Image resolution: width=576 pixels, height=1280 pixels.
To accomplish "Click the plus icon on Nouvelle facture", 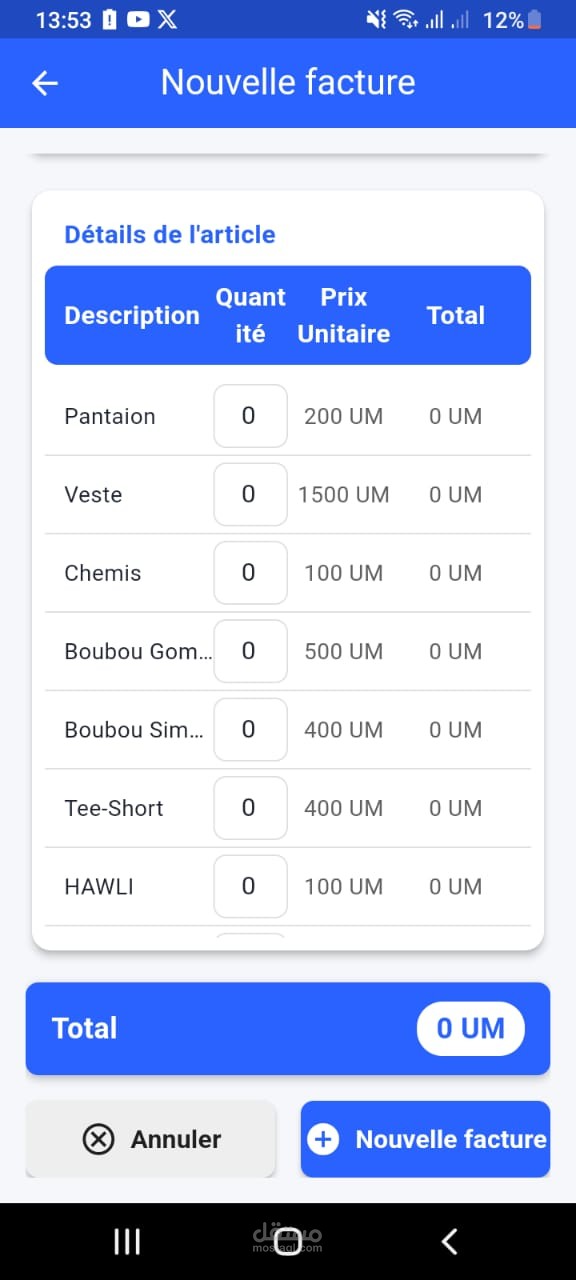I will pos(323,1139).
